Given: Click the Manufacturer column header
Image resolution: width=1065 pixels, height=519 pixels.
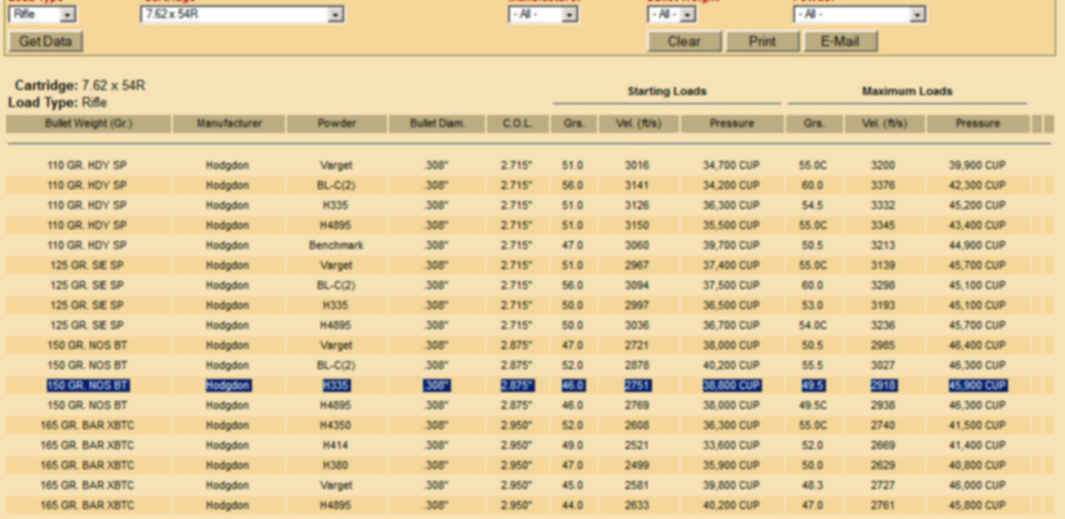Looking at the screenshot, I should coord(229,124).
